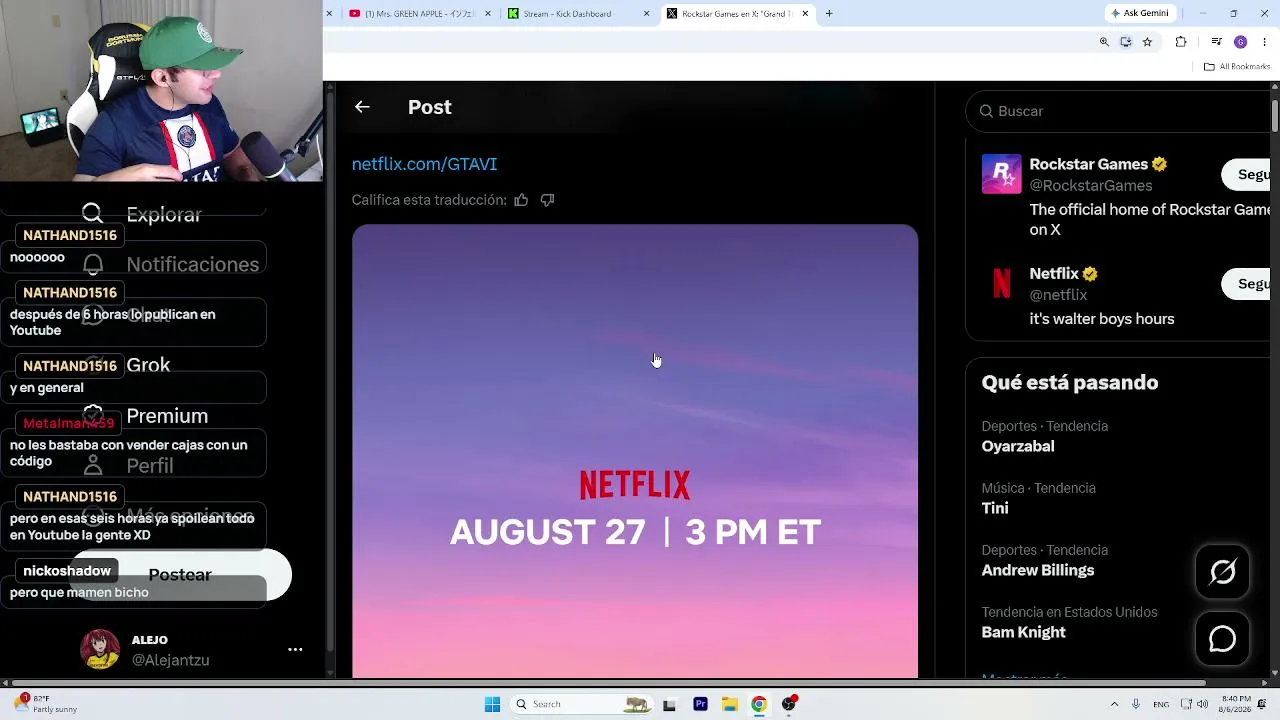Screen dimensions: 1280x720
Task: Open Premium in the X sidebar
Action: point(167,416)
